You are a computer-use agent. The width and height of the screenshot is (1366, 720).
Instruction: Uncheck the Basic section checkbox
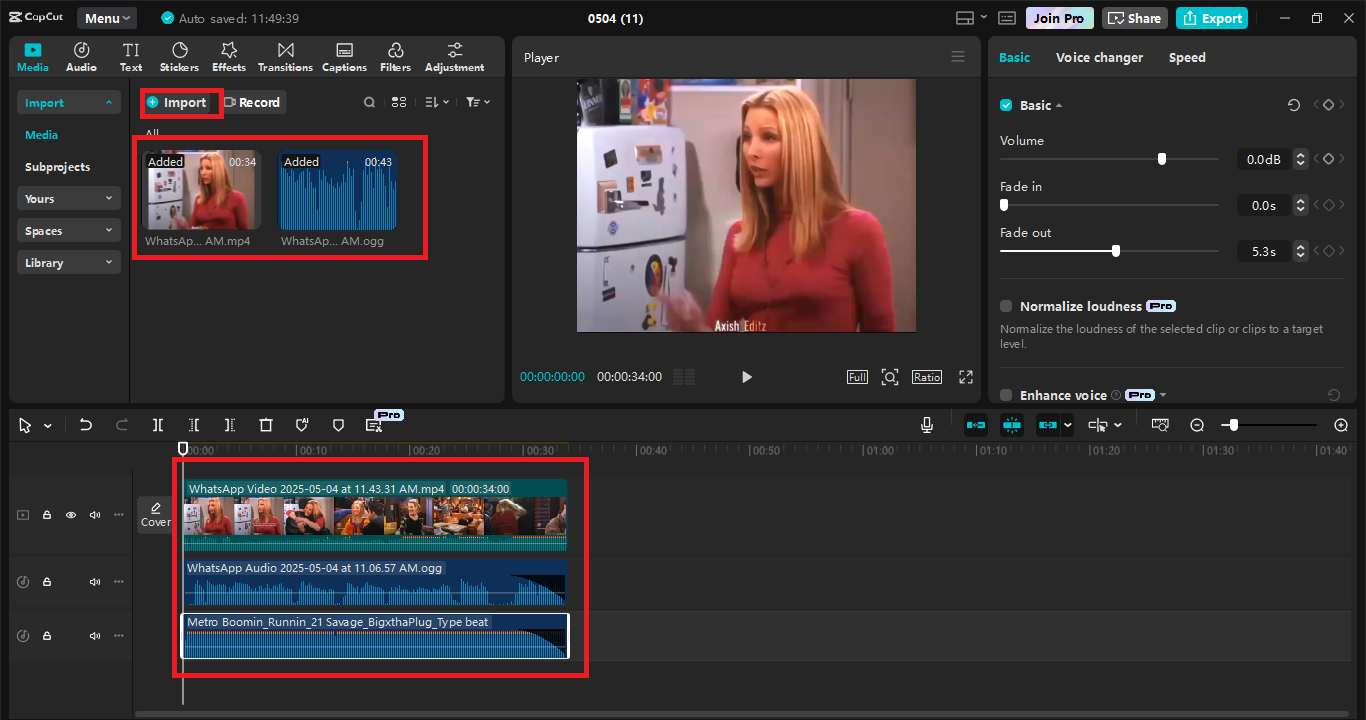pyautogui.click(x=1006, y=105)
